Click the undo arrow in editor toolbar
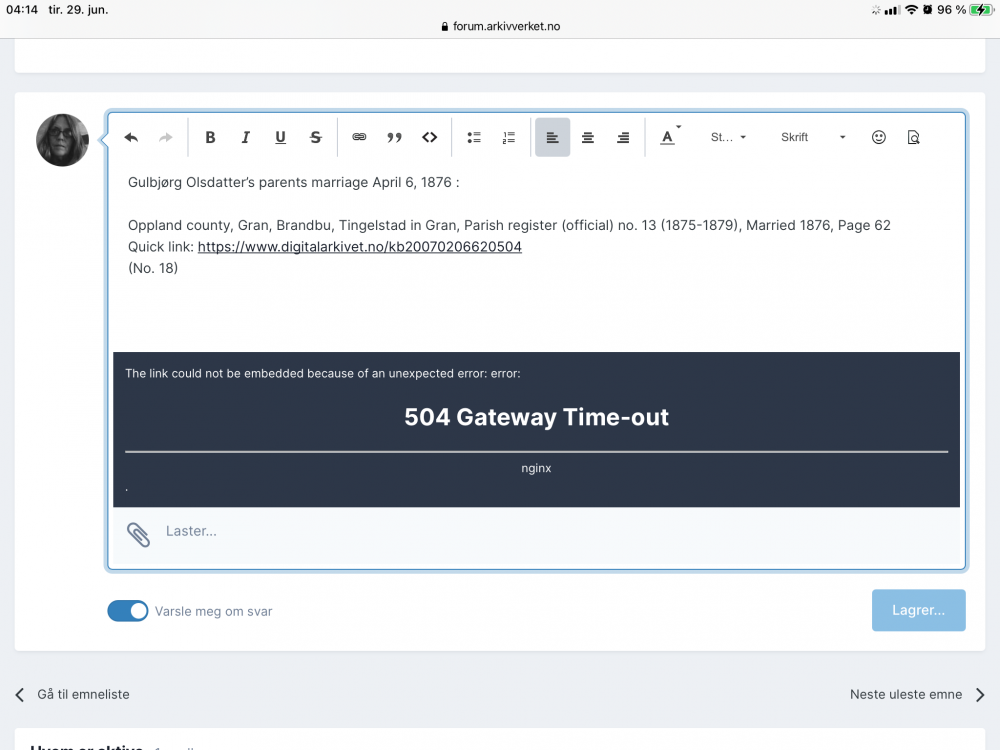The image size is (1000, 750). pyautogui.click(x=131, y=137)
